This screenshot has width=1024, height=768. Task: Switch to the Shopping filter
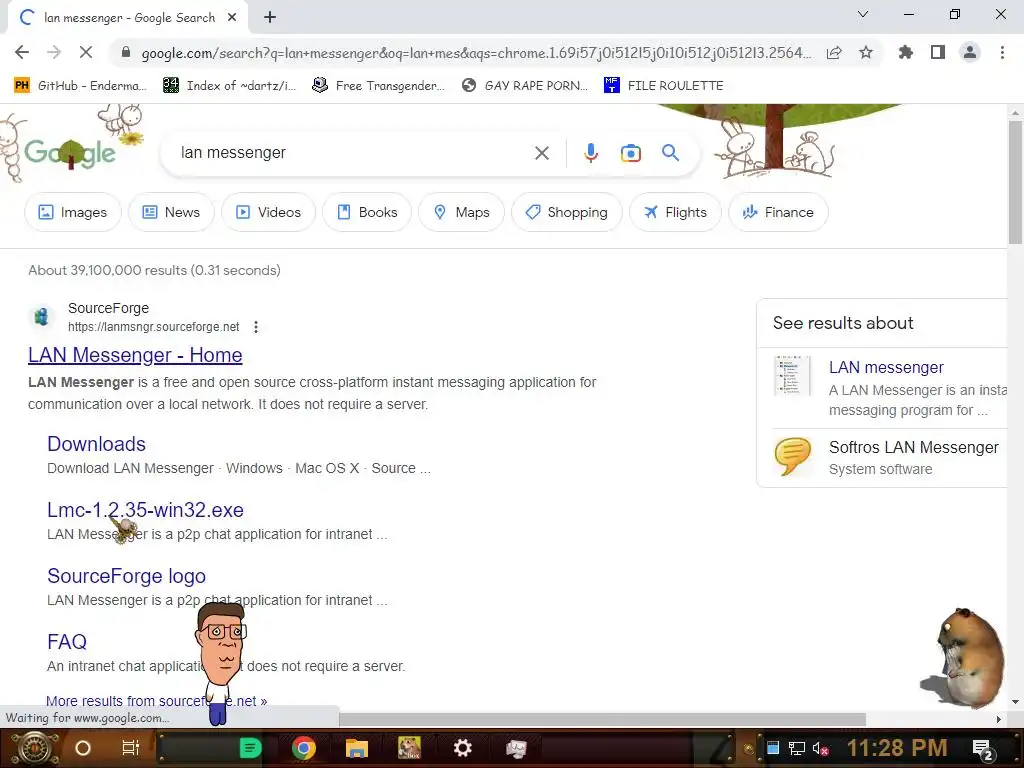pyautogui.click(x=567, y=212)
